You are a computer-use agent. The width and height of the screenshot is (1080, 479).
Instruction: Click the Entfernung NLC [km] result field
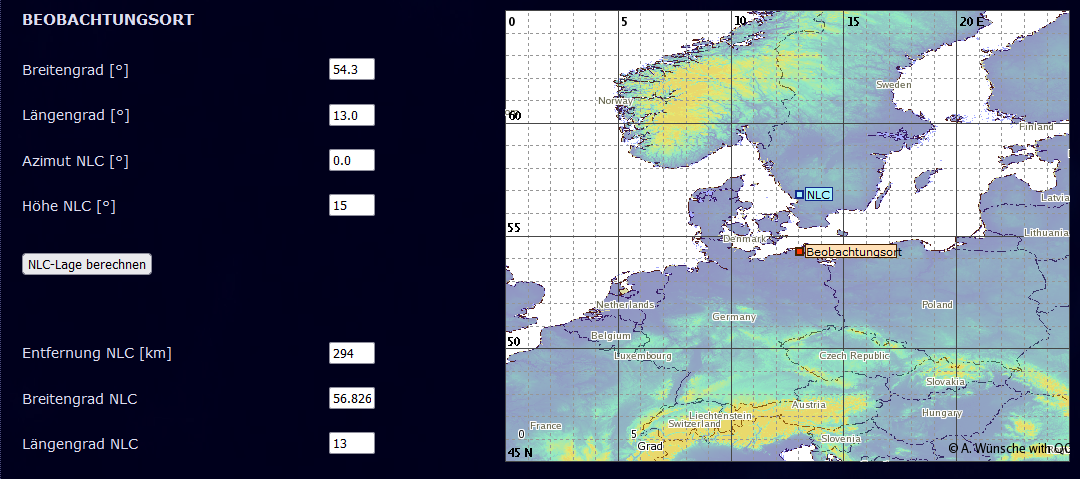point(351,353)
